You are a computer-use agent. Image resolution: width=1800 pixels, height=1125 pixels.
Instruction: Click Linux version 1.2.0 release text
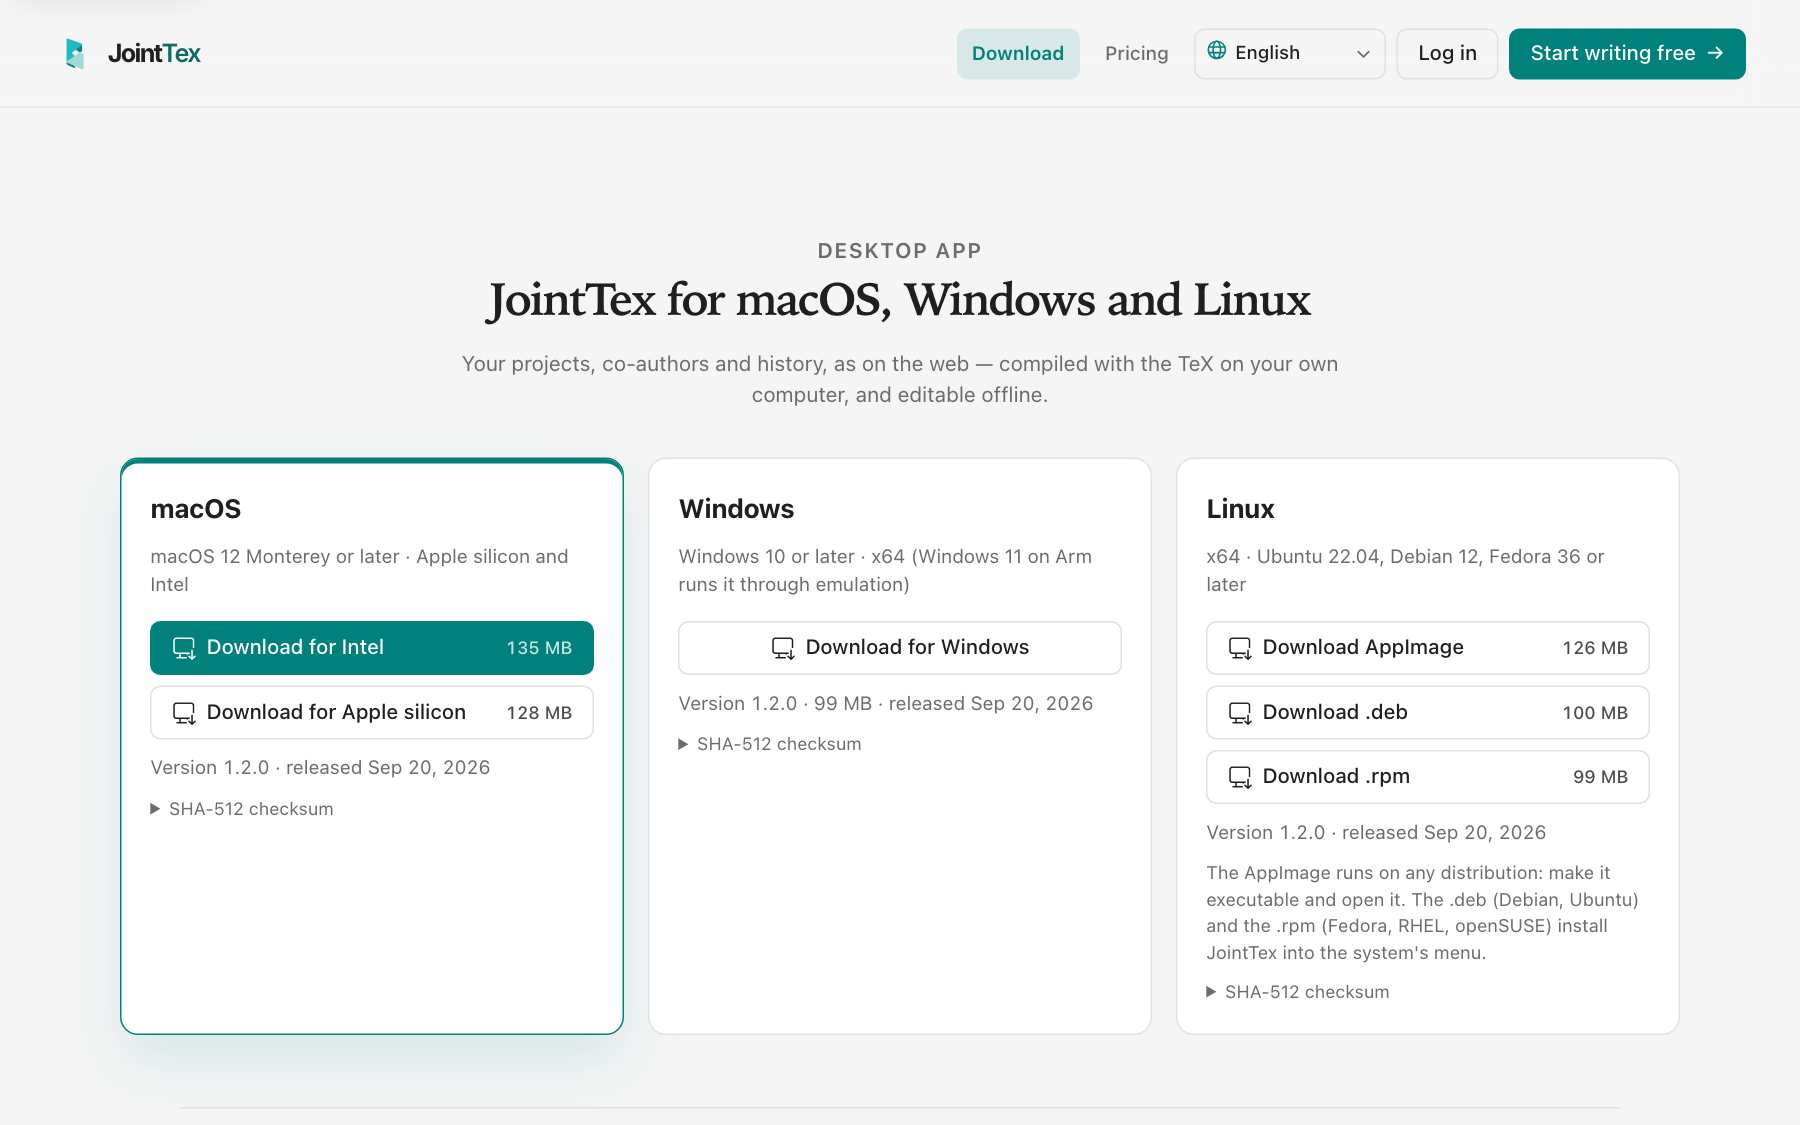pos(1376,833)
